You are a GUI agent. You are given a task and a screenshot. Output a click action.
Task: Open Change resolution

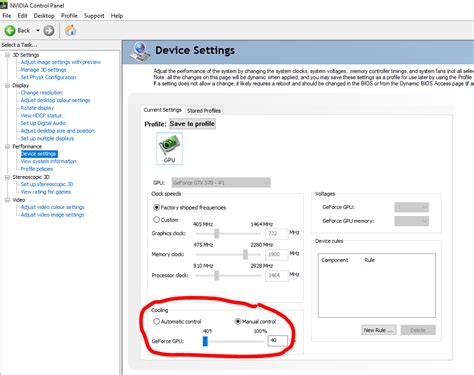(42, 93)
